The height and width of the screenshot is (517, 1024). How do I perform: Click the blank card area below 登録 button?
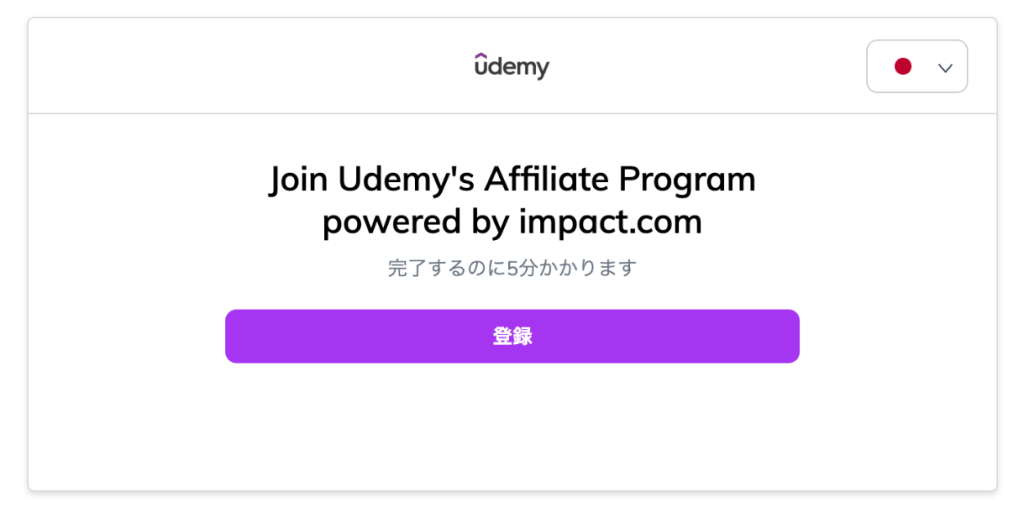[512, 430]
